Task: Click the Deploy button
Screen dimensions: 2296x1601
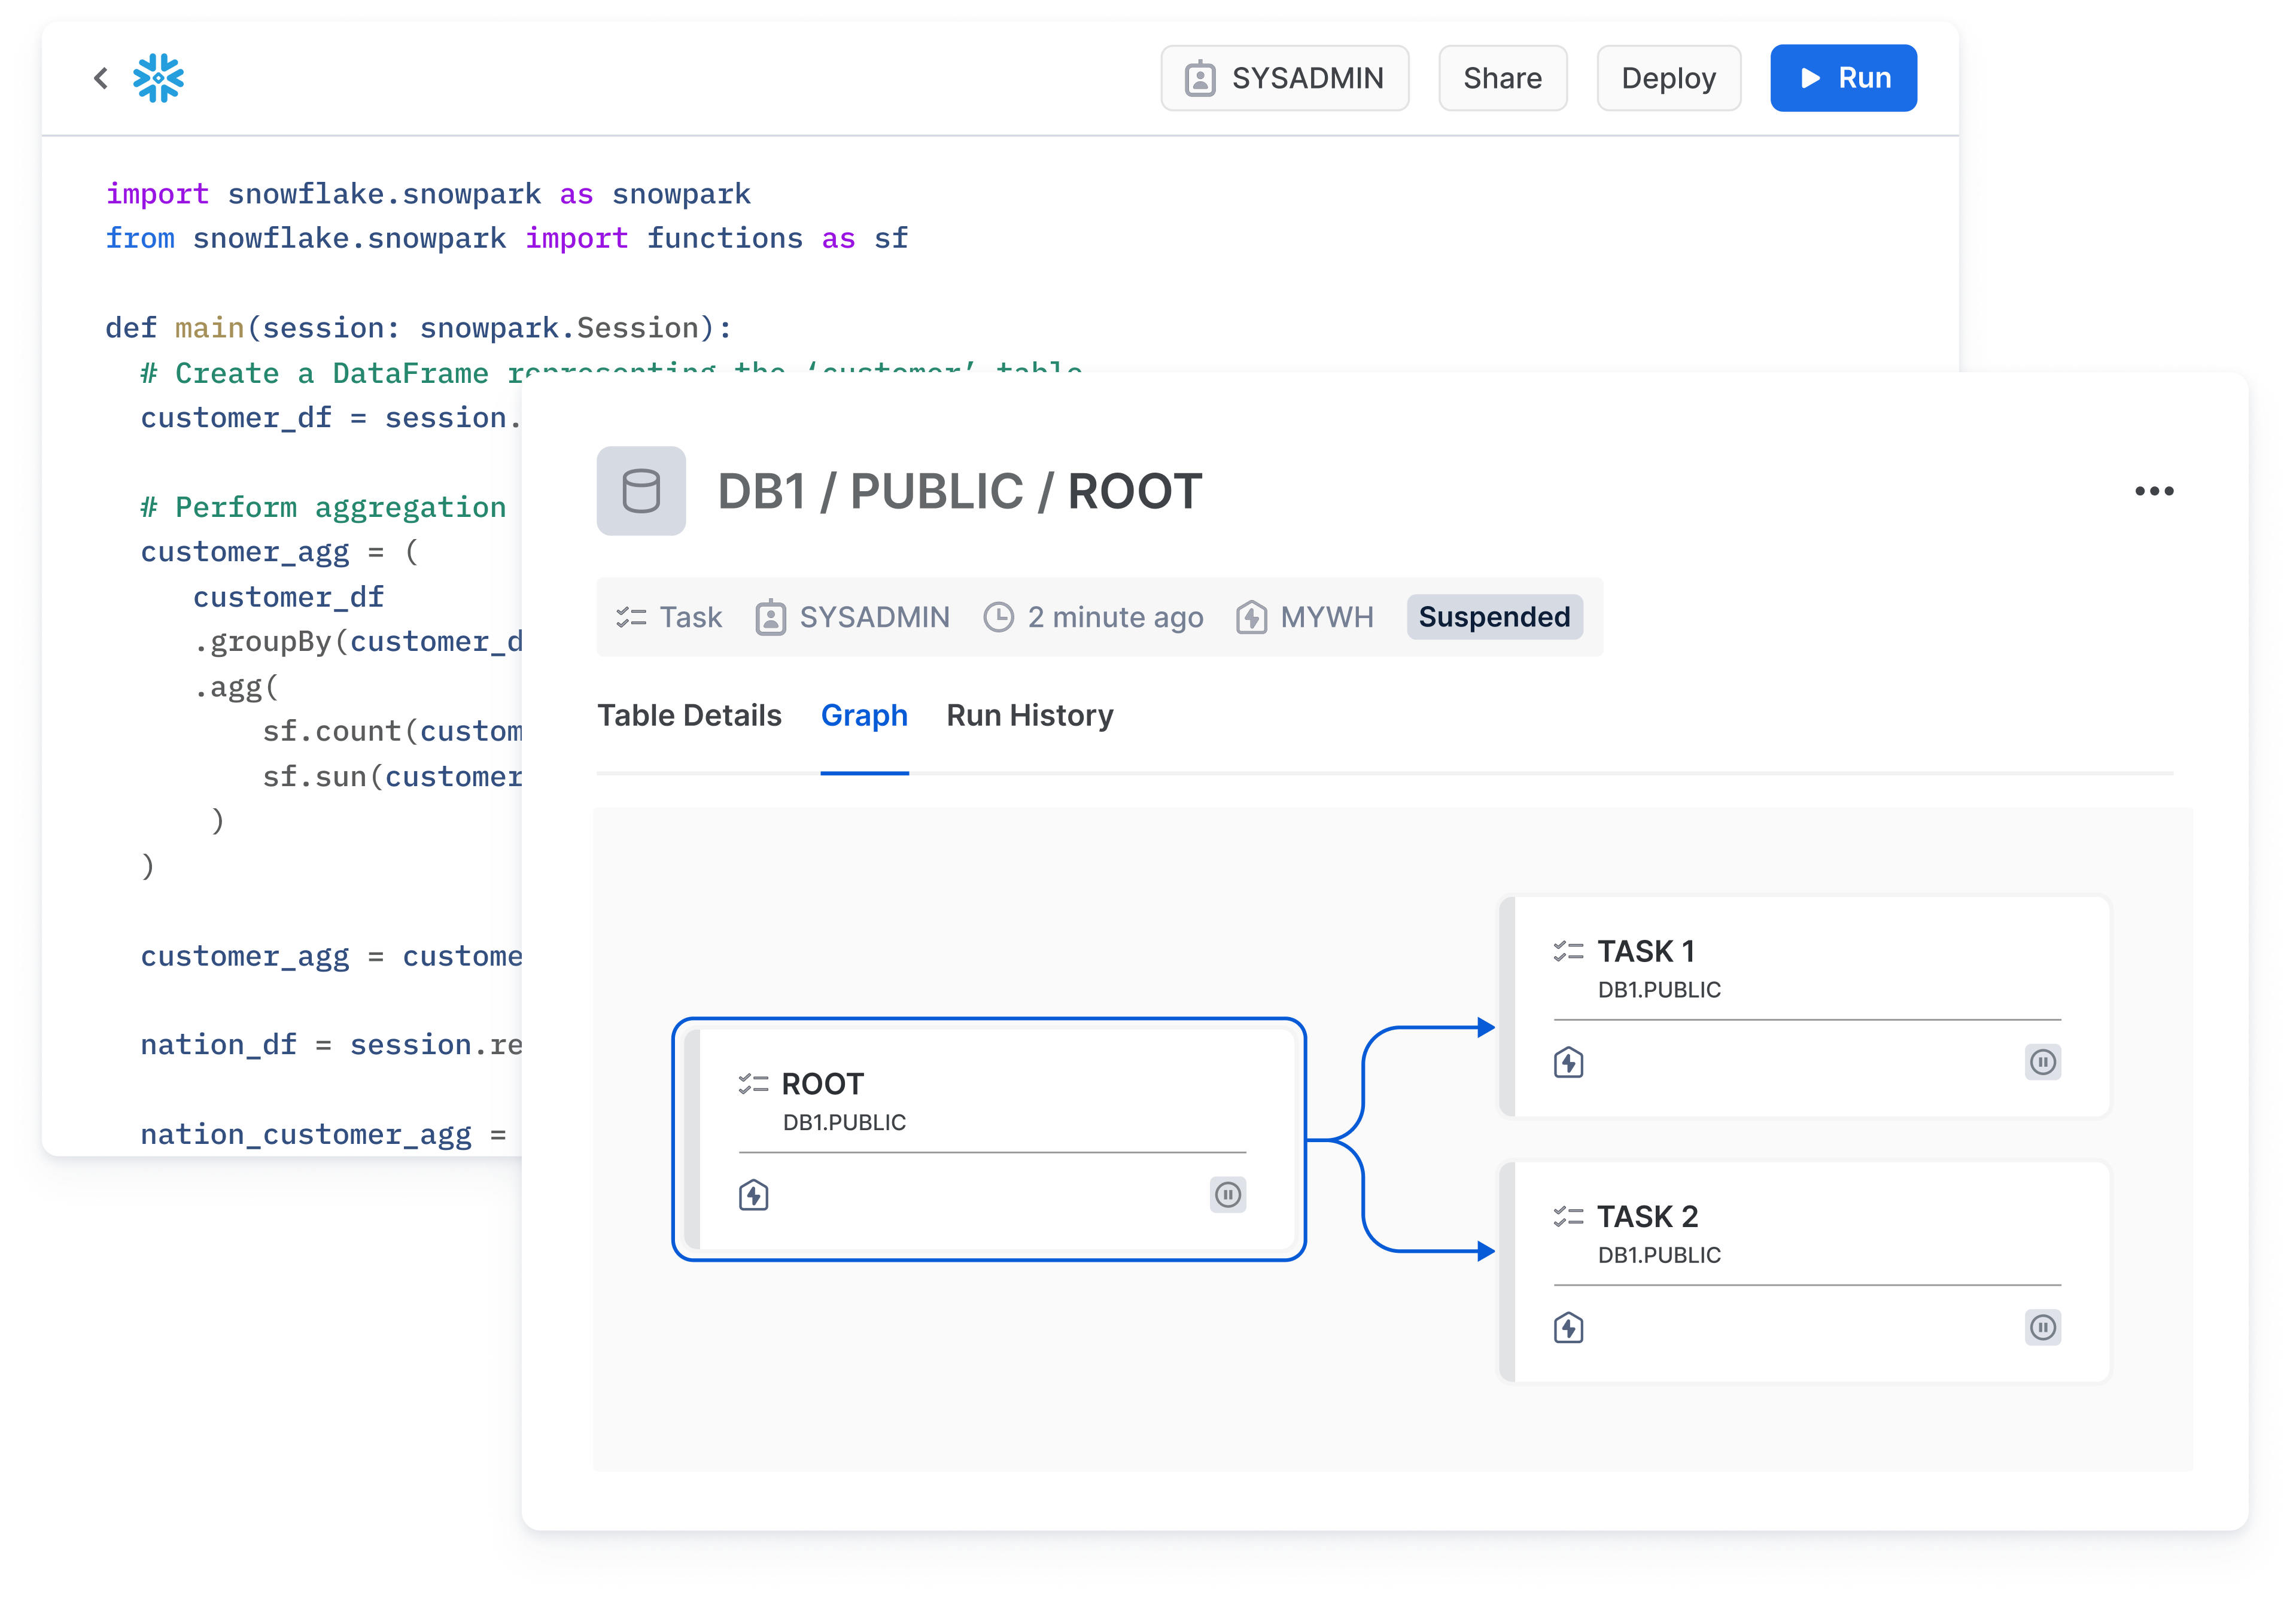Action: pos(1668,78)
